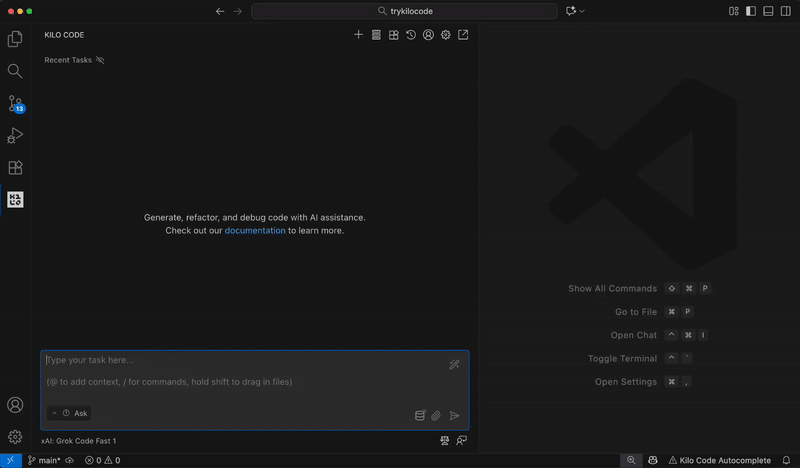The width and height of the screenshot is (800, 468).
Task: Open the Search view in activity bar
Action: tap(15, 71)
